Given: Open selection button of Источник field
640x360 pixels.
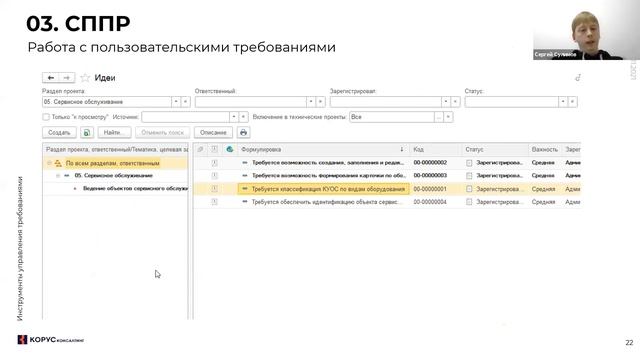Looking at the screenshot, I should tap(243, 117).
